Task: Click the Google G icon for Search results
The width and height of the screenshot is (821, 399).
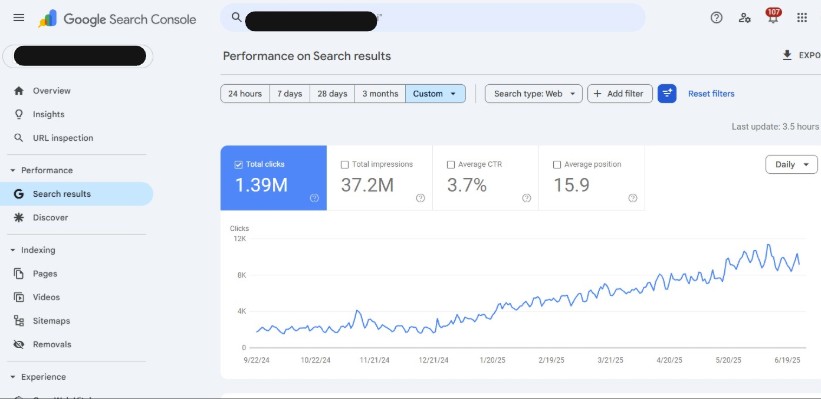Action: (19, 194)
